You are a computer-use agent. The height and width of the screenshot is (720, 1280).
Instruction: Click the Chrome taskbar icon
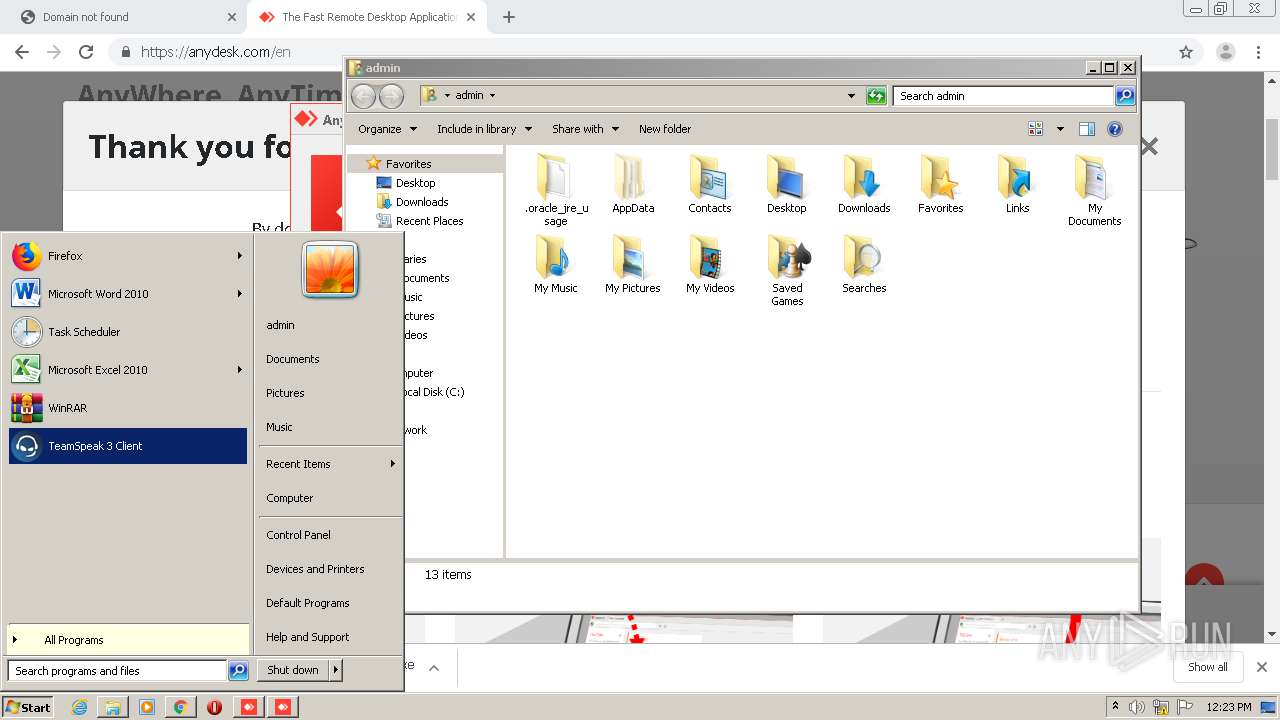click(180, 707)
